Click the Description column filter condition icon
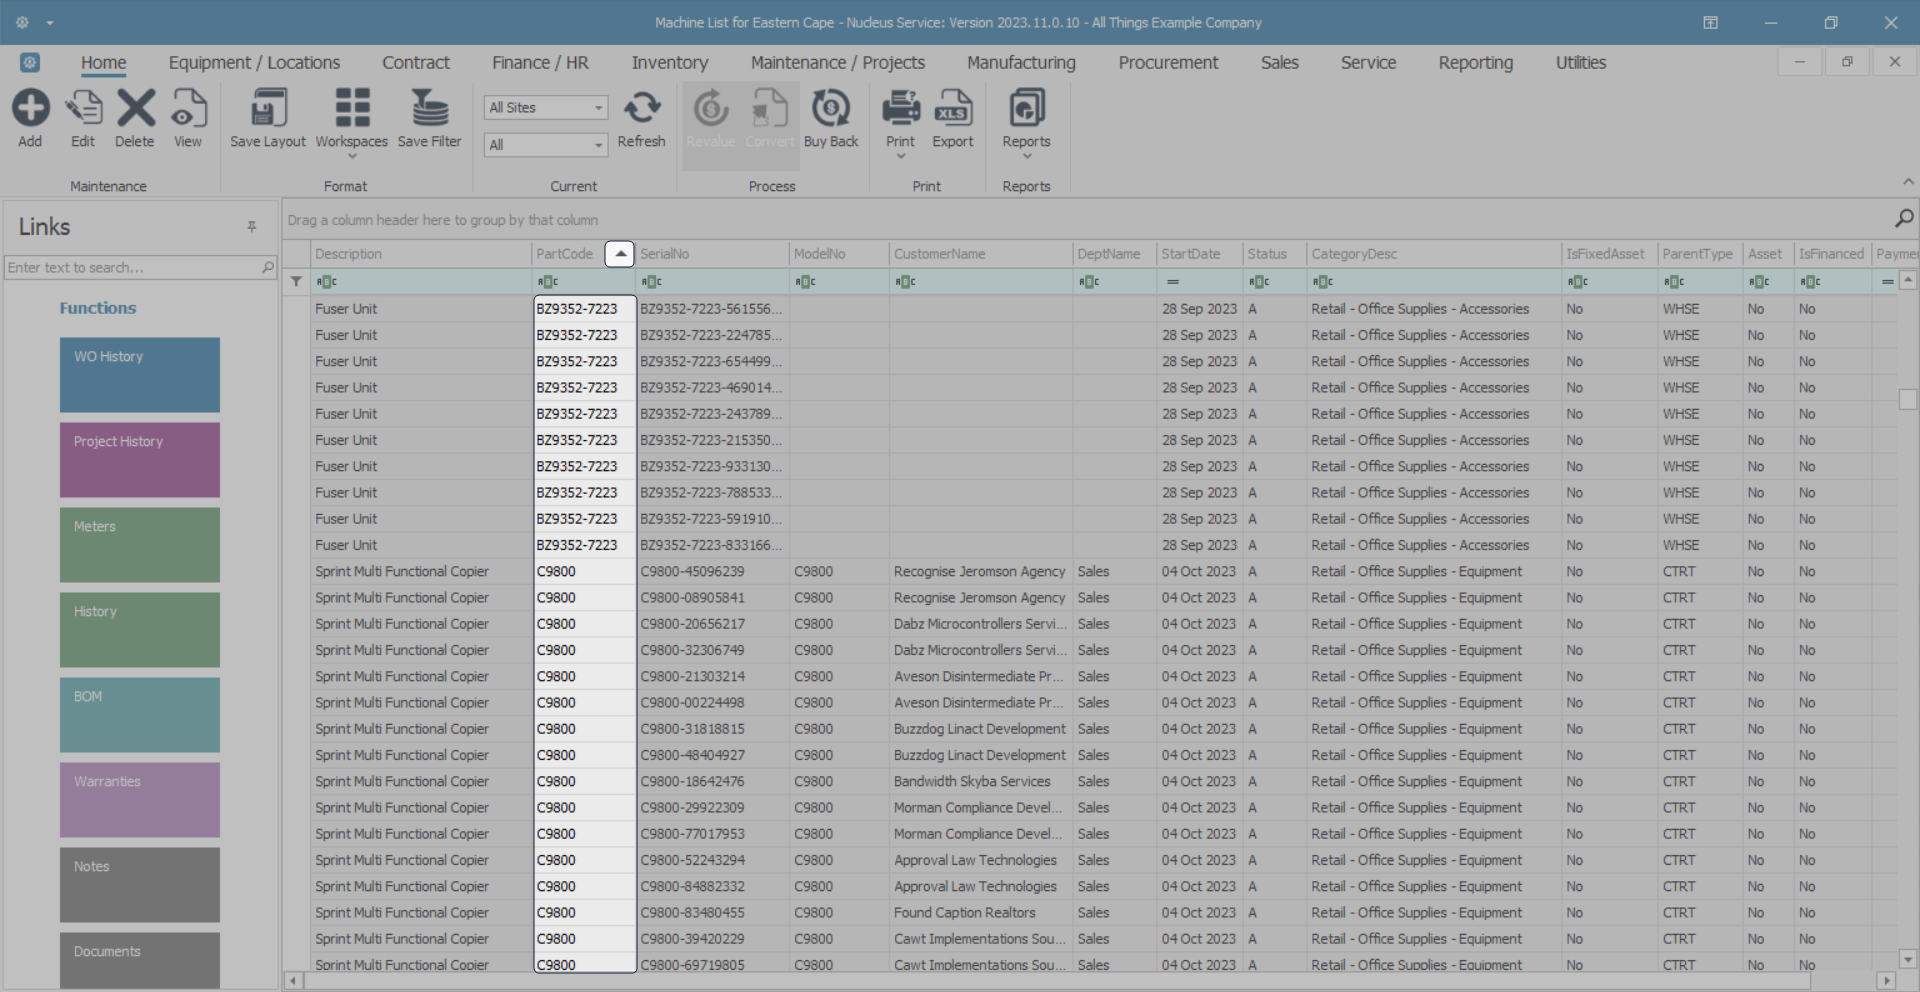 pos(327,282)
